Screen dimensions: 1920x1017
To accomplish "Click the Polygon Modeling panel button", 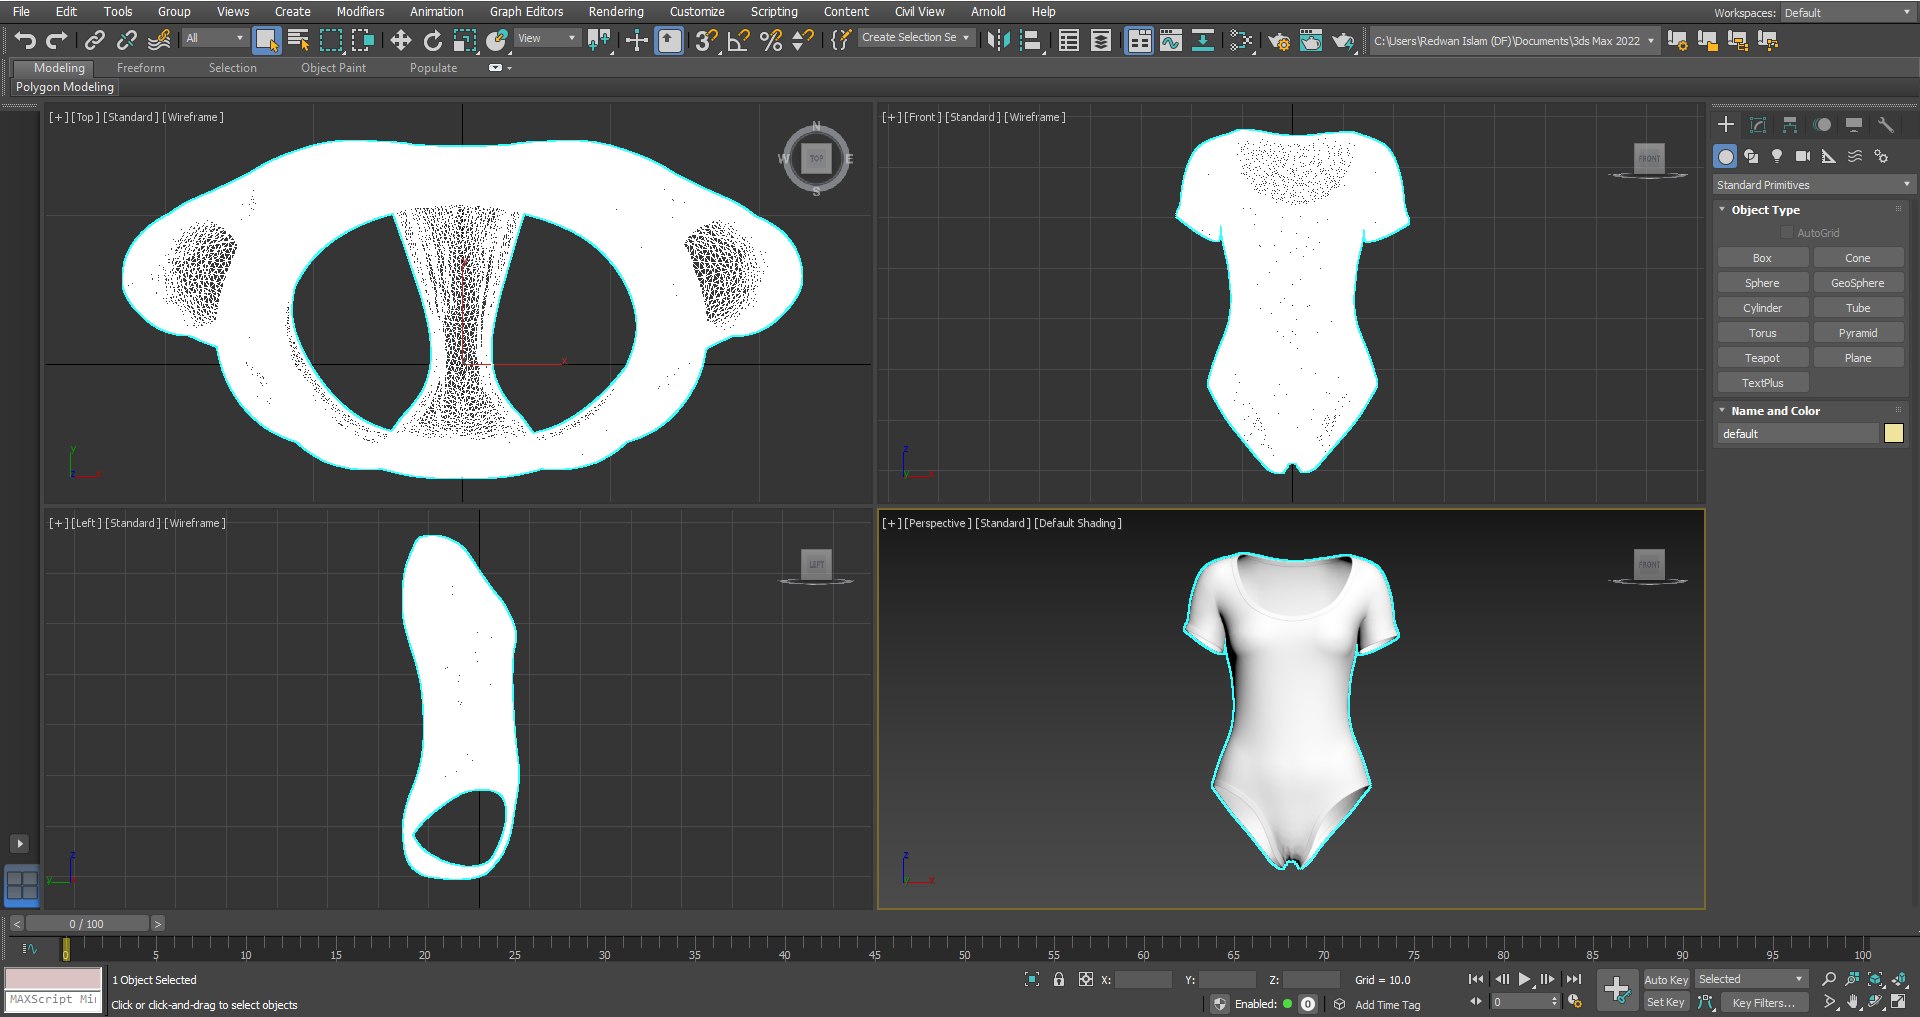I will (x=65, y=87).
